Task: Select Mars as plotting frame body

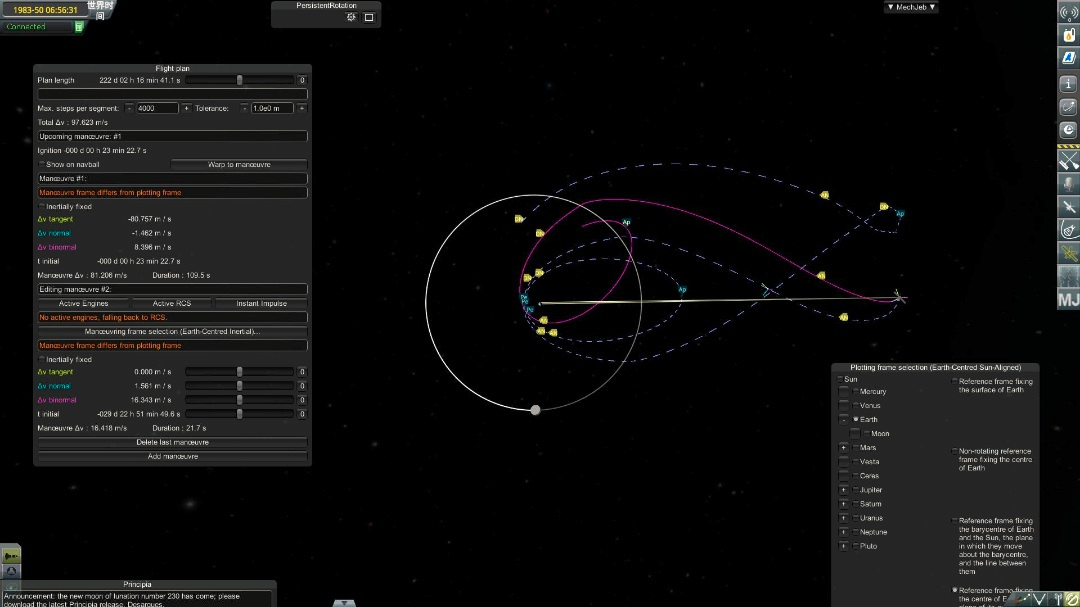Action: click(856, 448)
